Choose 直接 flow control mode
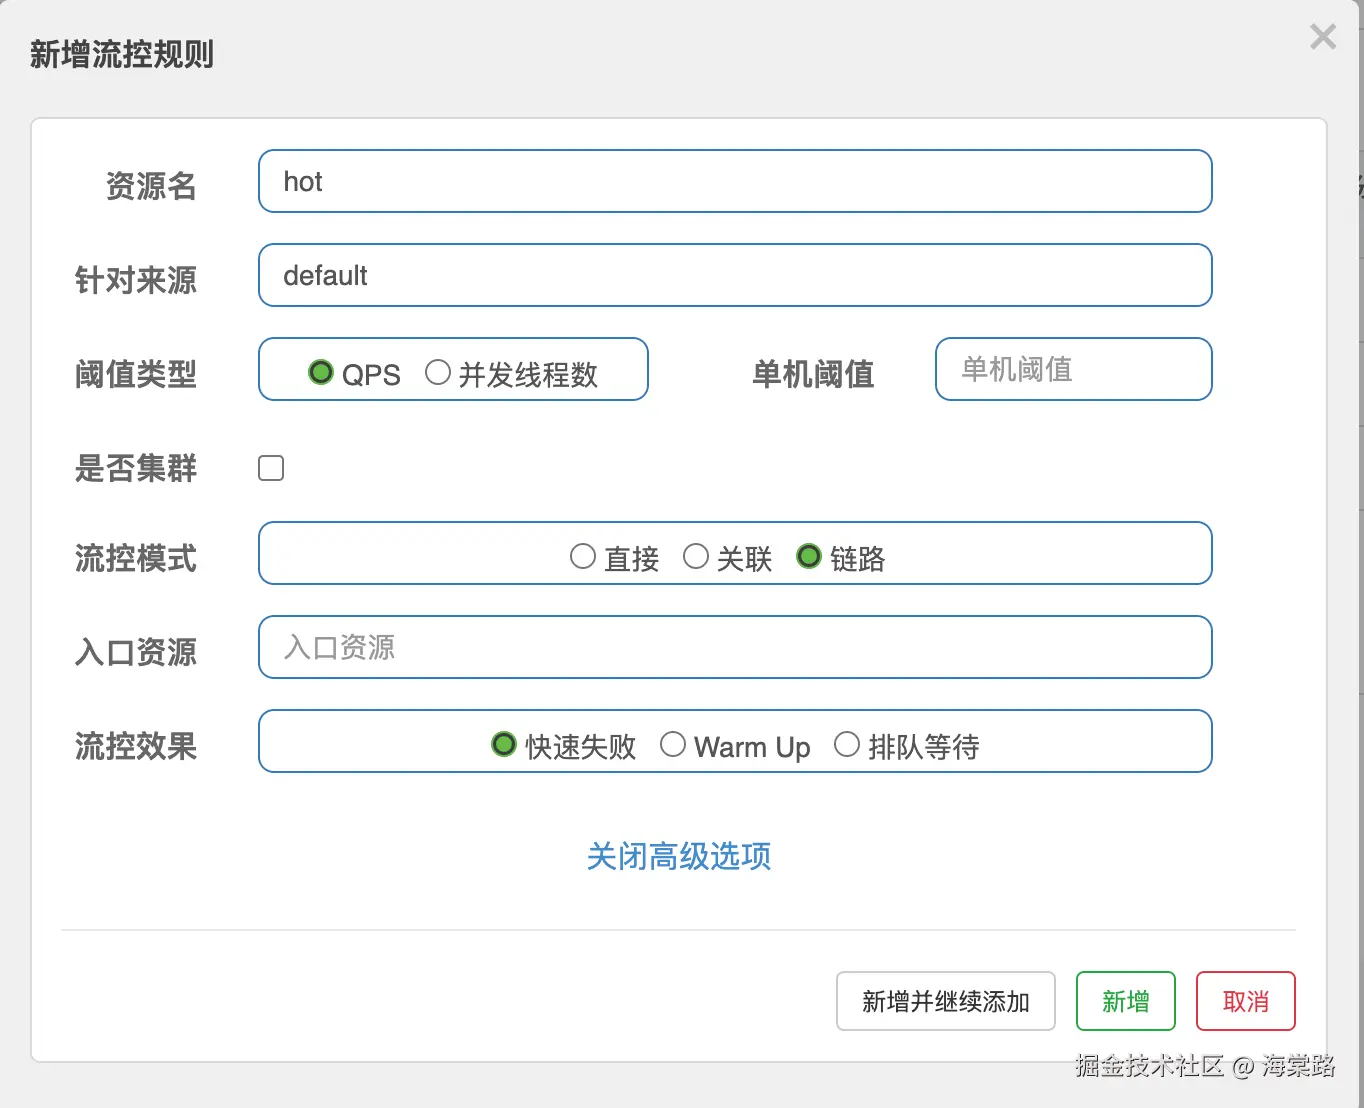1364x1108 pixels. tap(583, 557)
